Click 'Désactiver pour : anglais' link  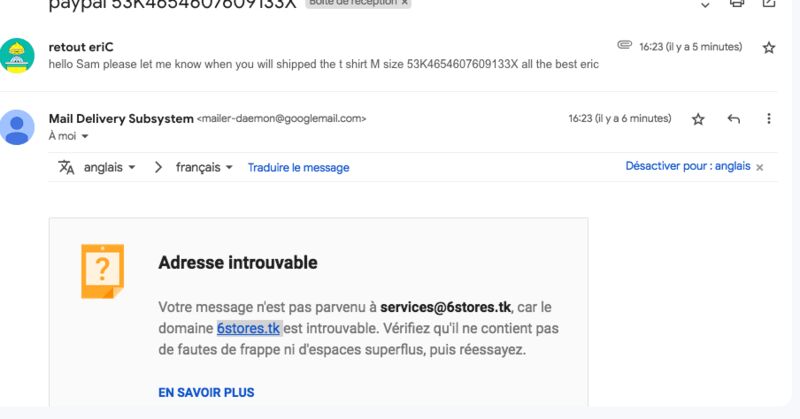[x=688, y=166]
